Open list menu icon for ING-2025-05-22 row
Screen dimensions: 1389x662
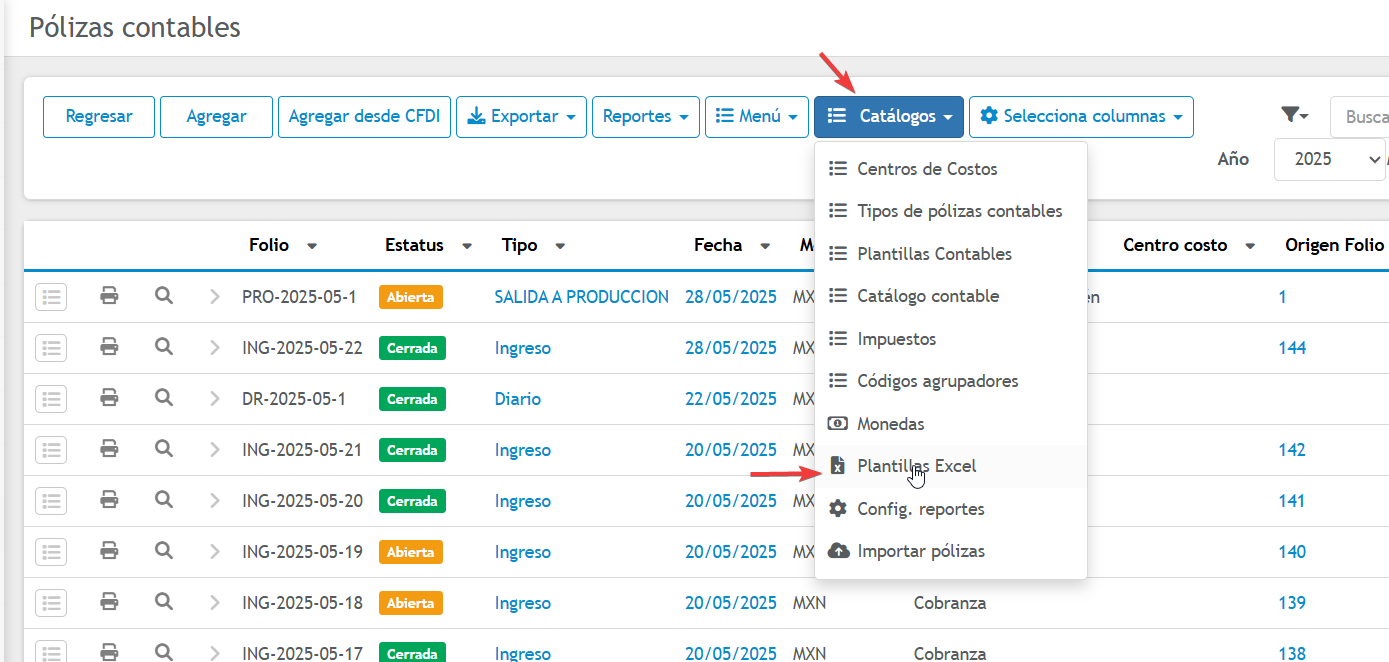point(51,347)
